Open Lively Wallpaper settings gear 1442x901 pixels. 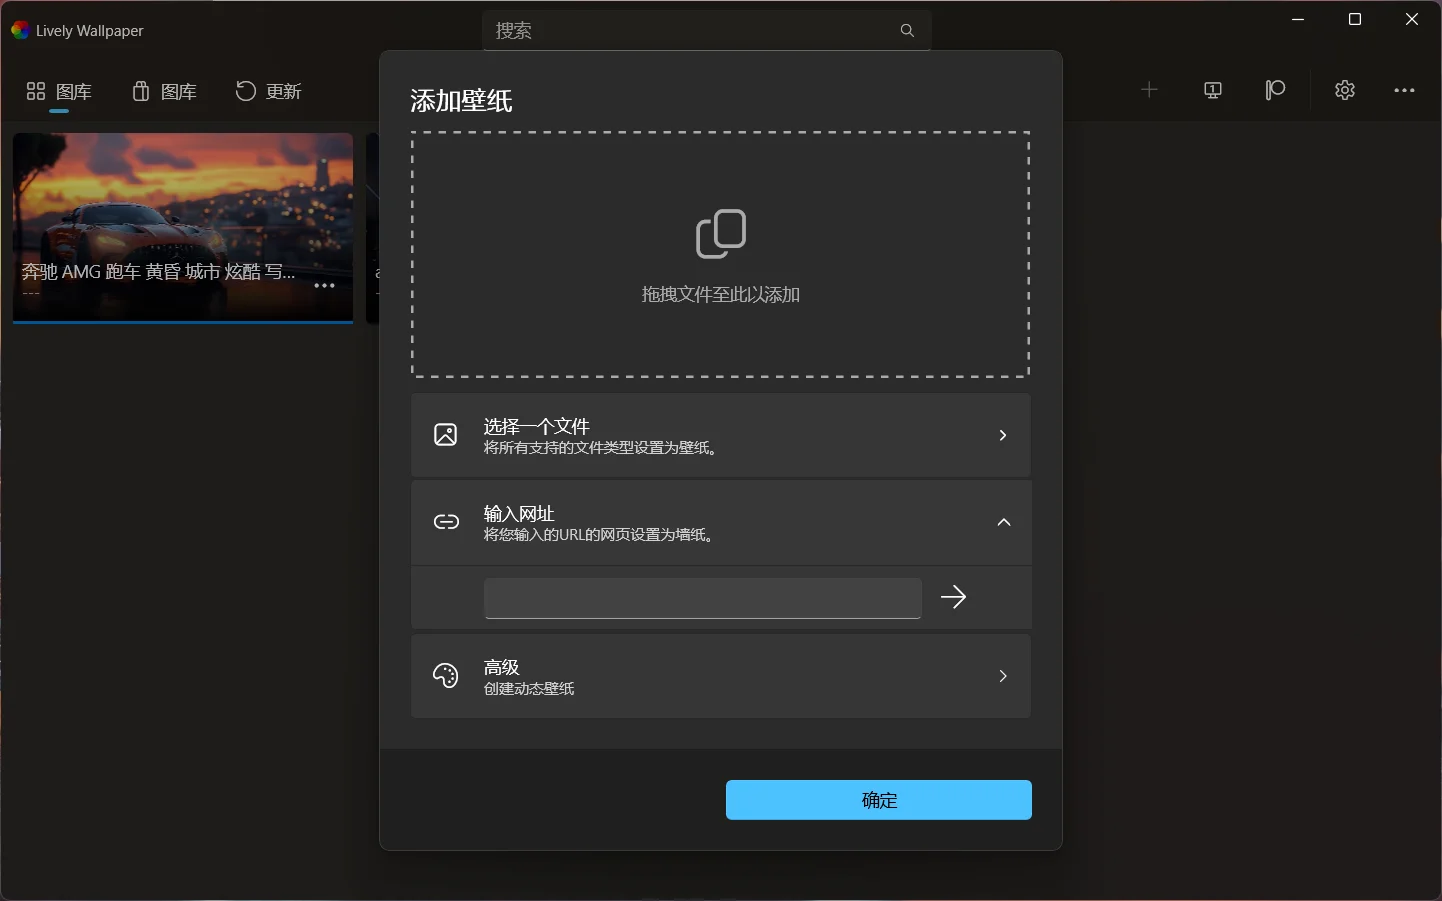click(1344, 90)
